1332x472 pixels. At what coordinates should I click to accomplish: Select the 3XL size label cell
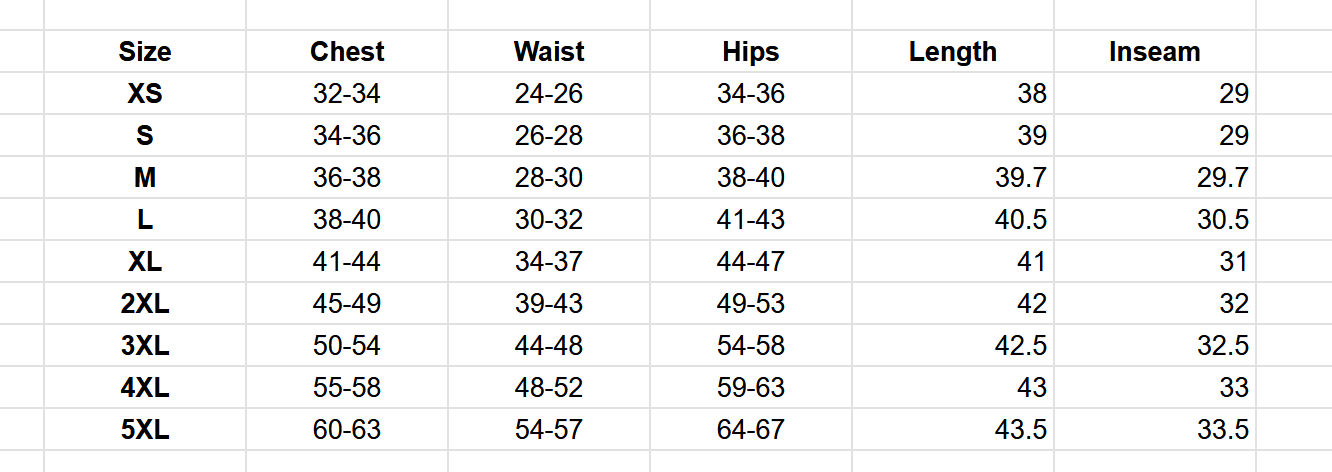(x=145, y=346)
